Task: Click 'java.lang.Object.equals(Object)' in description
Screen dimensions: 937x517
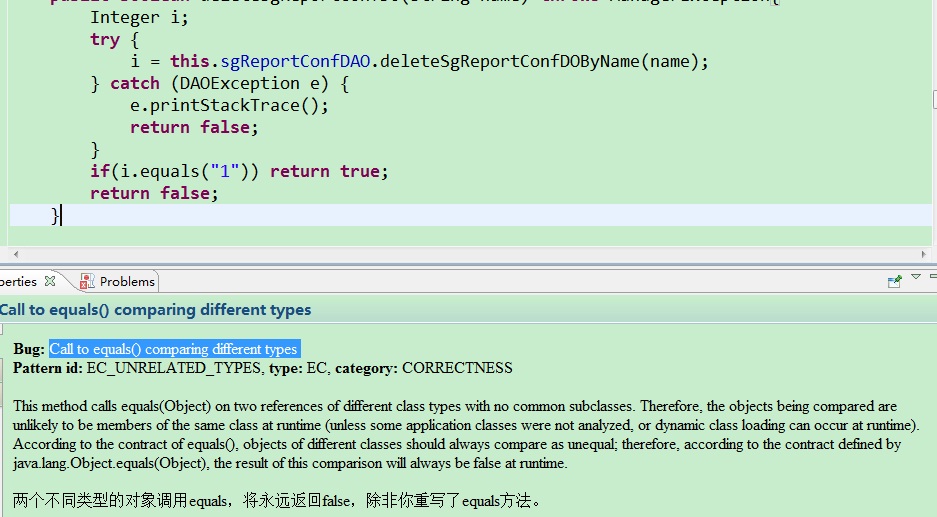Action: [111, 463]
